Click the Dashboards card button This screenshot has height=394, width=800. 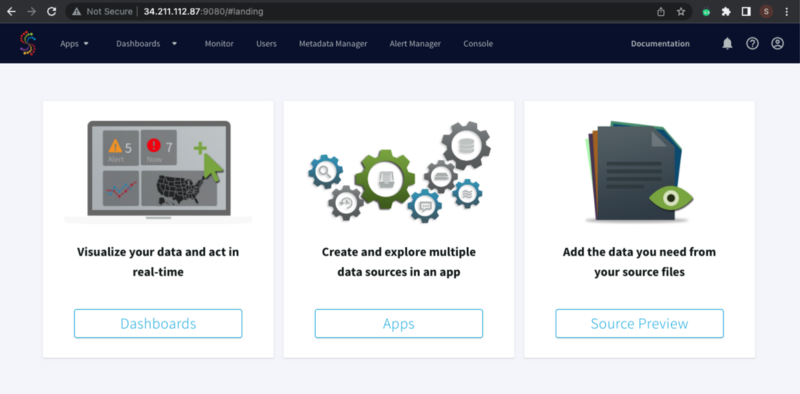(158, 324)
